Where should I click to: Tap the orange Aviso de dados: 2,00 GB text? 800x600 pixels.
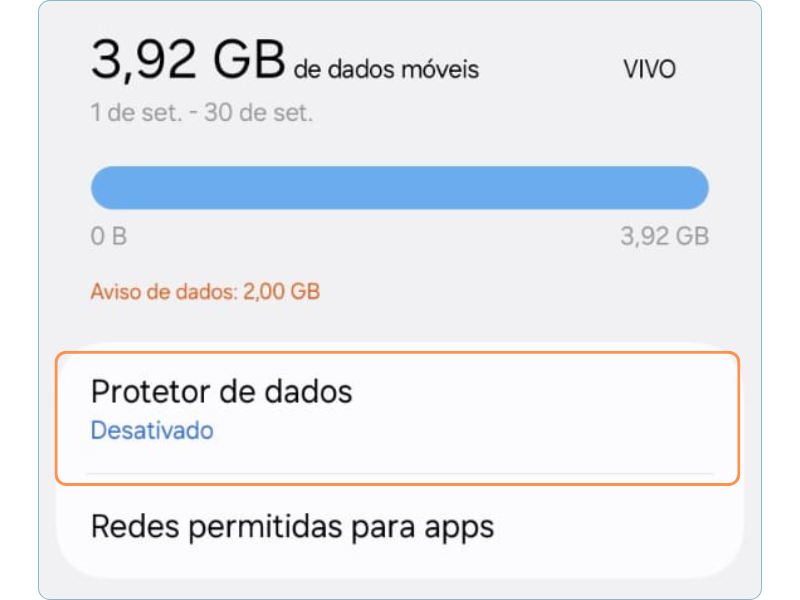(x=205, y=292)
